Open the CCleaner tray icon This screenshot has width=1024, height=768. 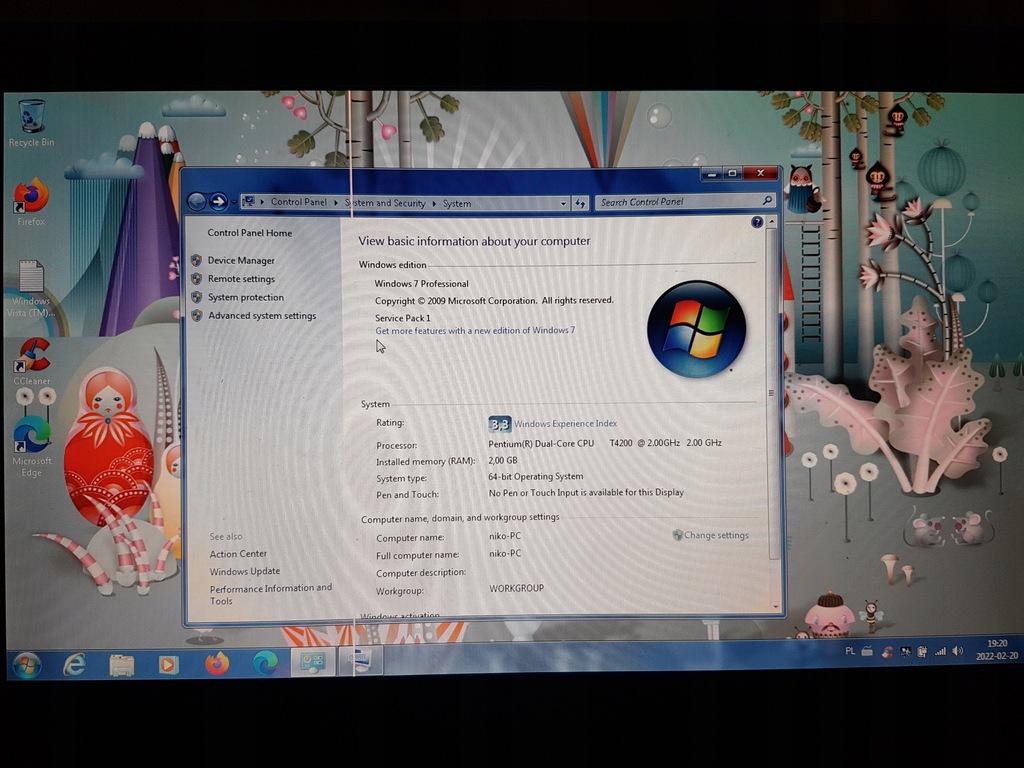(887, 651)
